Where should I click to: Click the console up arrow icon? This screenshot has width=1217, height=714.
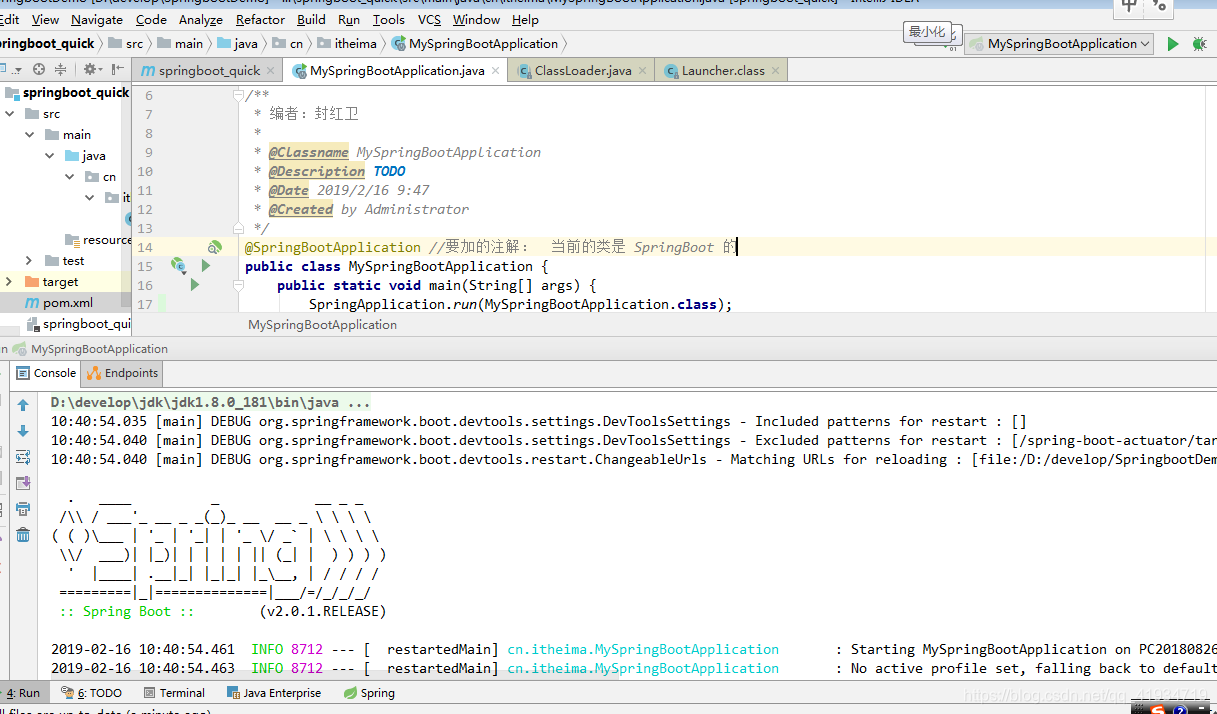click(x=23, y=406)
